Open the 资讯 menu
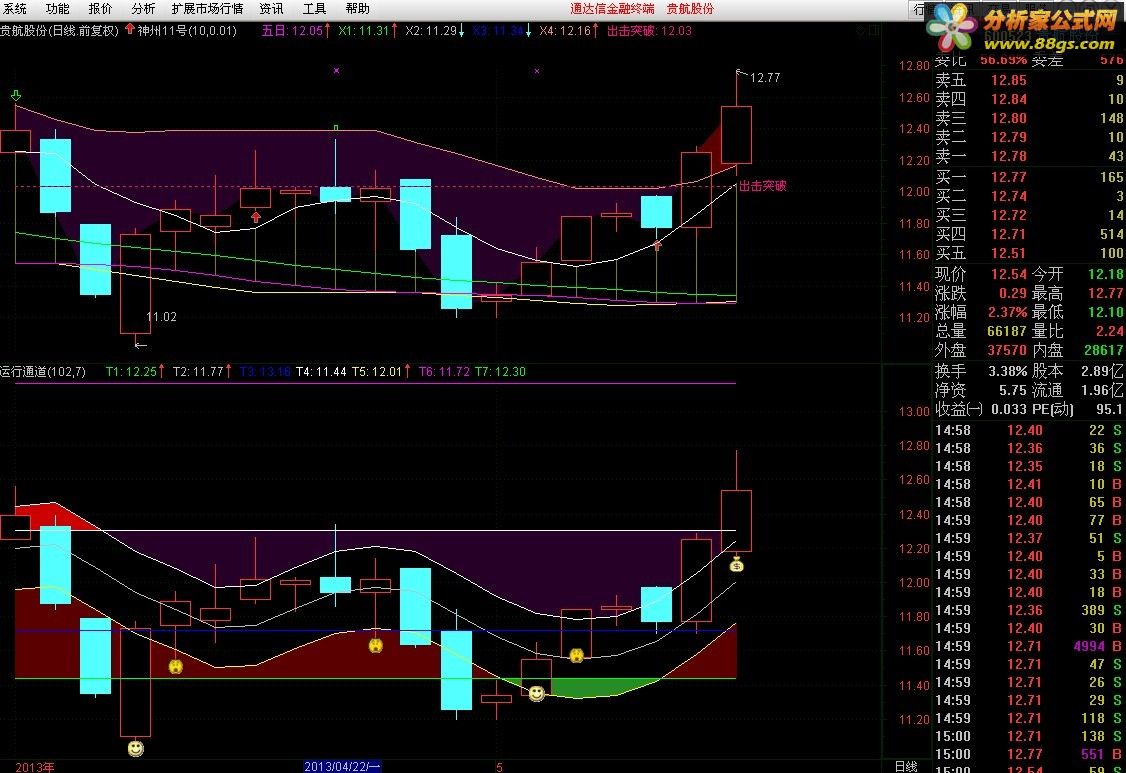 (271, 9)
